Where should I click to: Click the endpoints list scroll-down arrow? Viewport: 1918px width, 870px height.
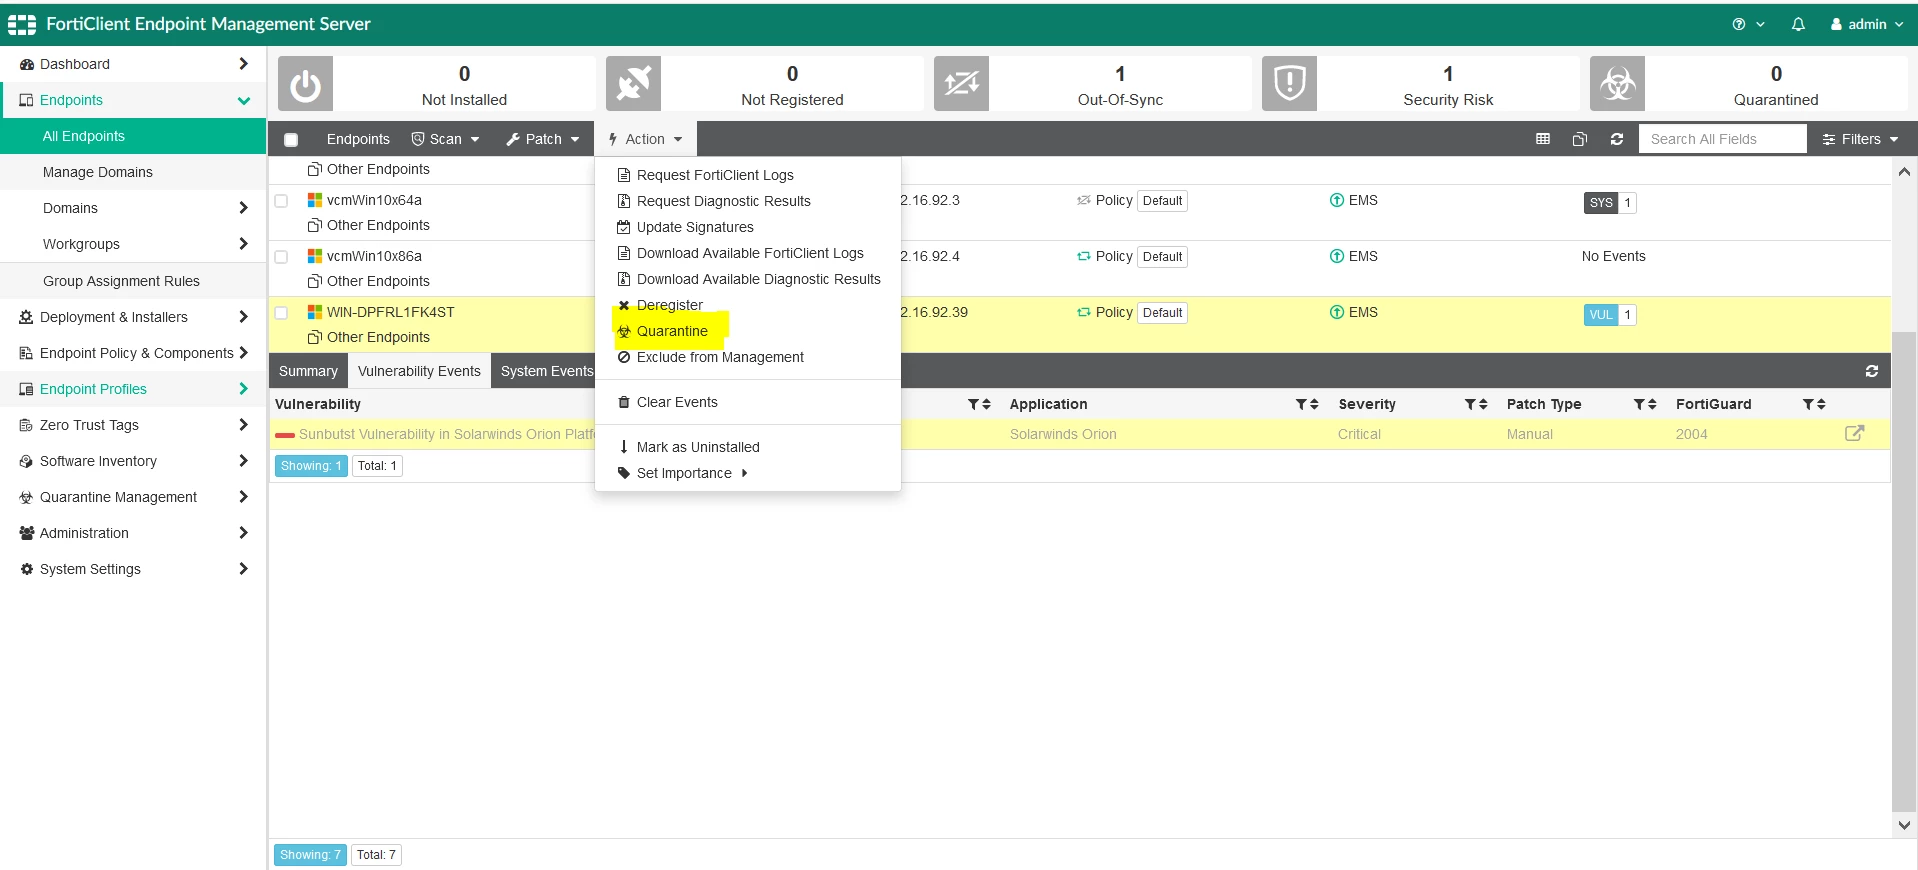pos(1904,825)
